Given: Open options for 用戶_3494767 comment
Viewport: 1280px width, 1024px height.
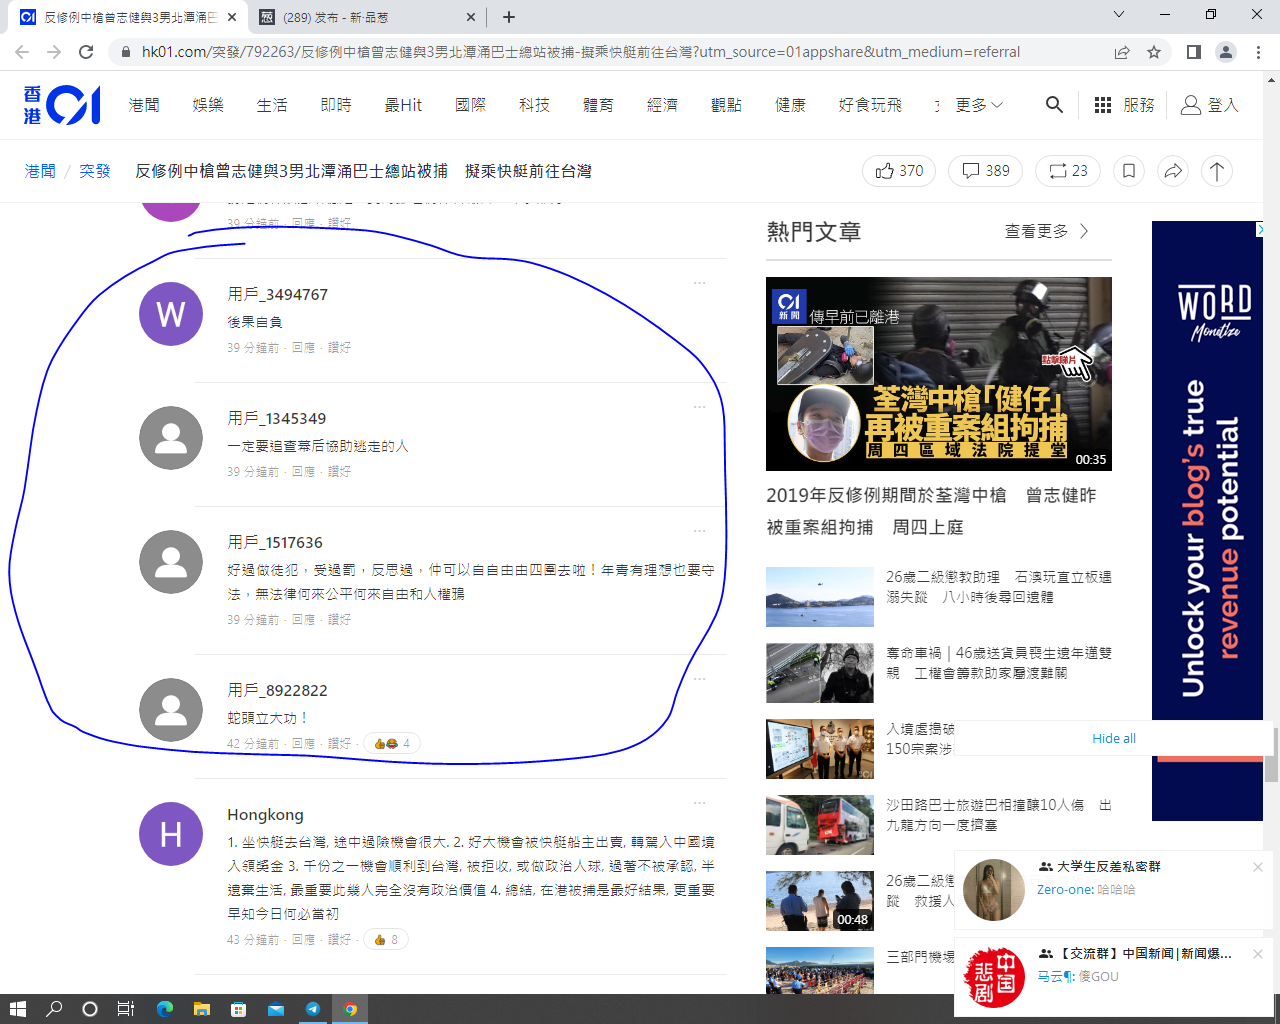Looking at the screenshot, I should coord(700,283).
